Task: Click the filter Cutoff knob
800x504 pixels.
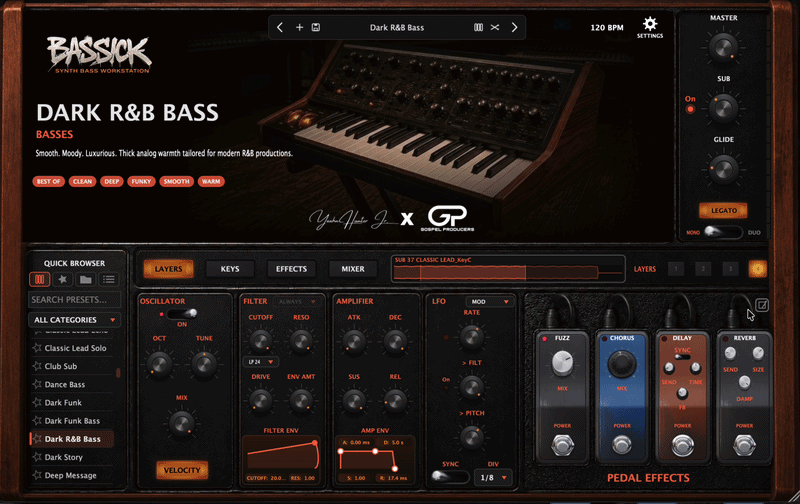Action: click(x=261, y=341)
